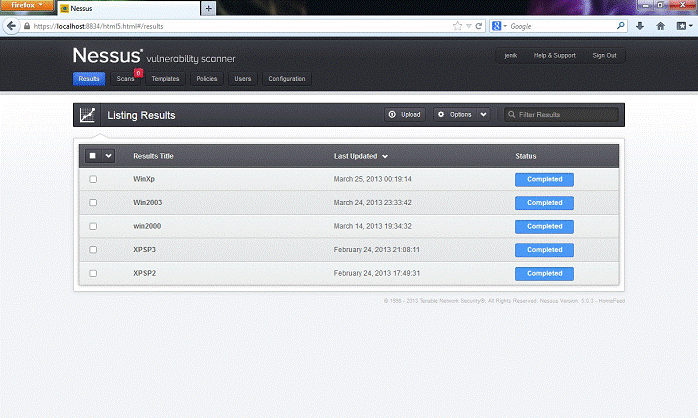Open the Firefox application menu

click(27, 5)
